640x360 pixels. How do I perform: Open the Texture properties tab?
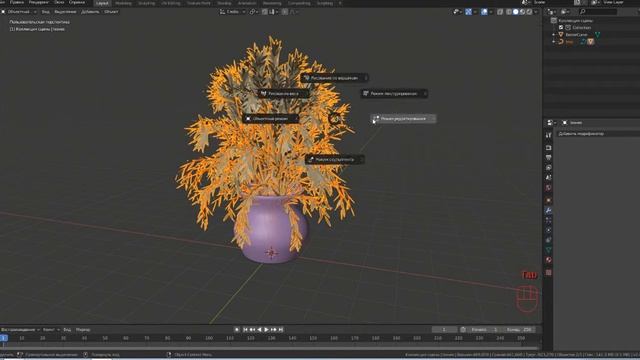pos(549,272)
